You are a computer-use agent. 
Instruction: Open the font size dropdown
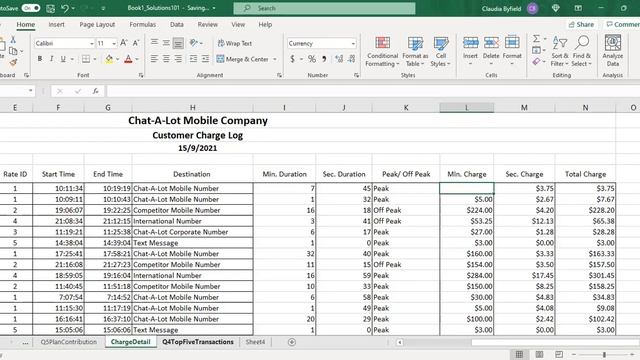(x=114, y=43)
